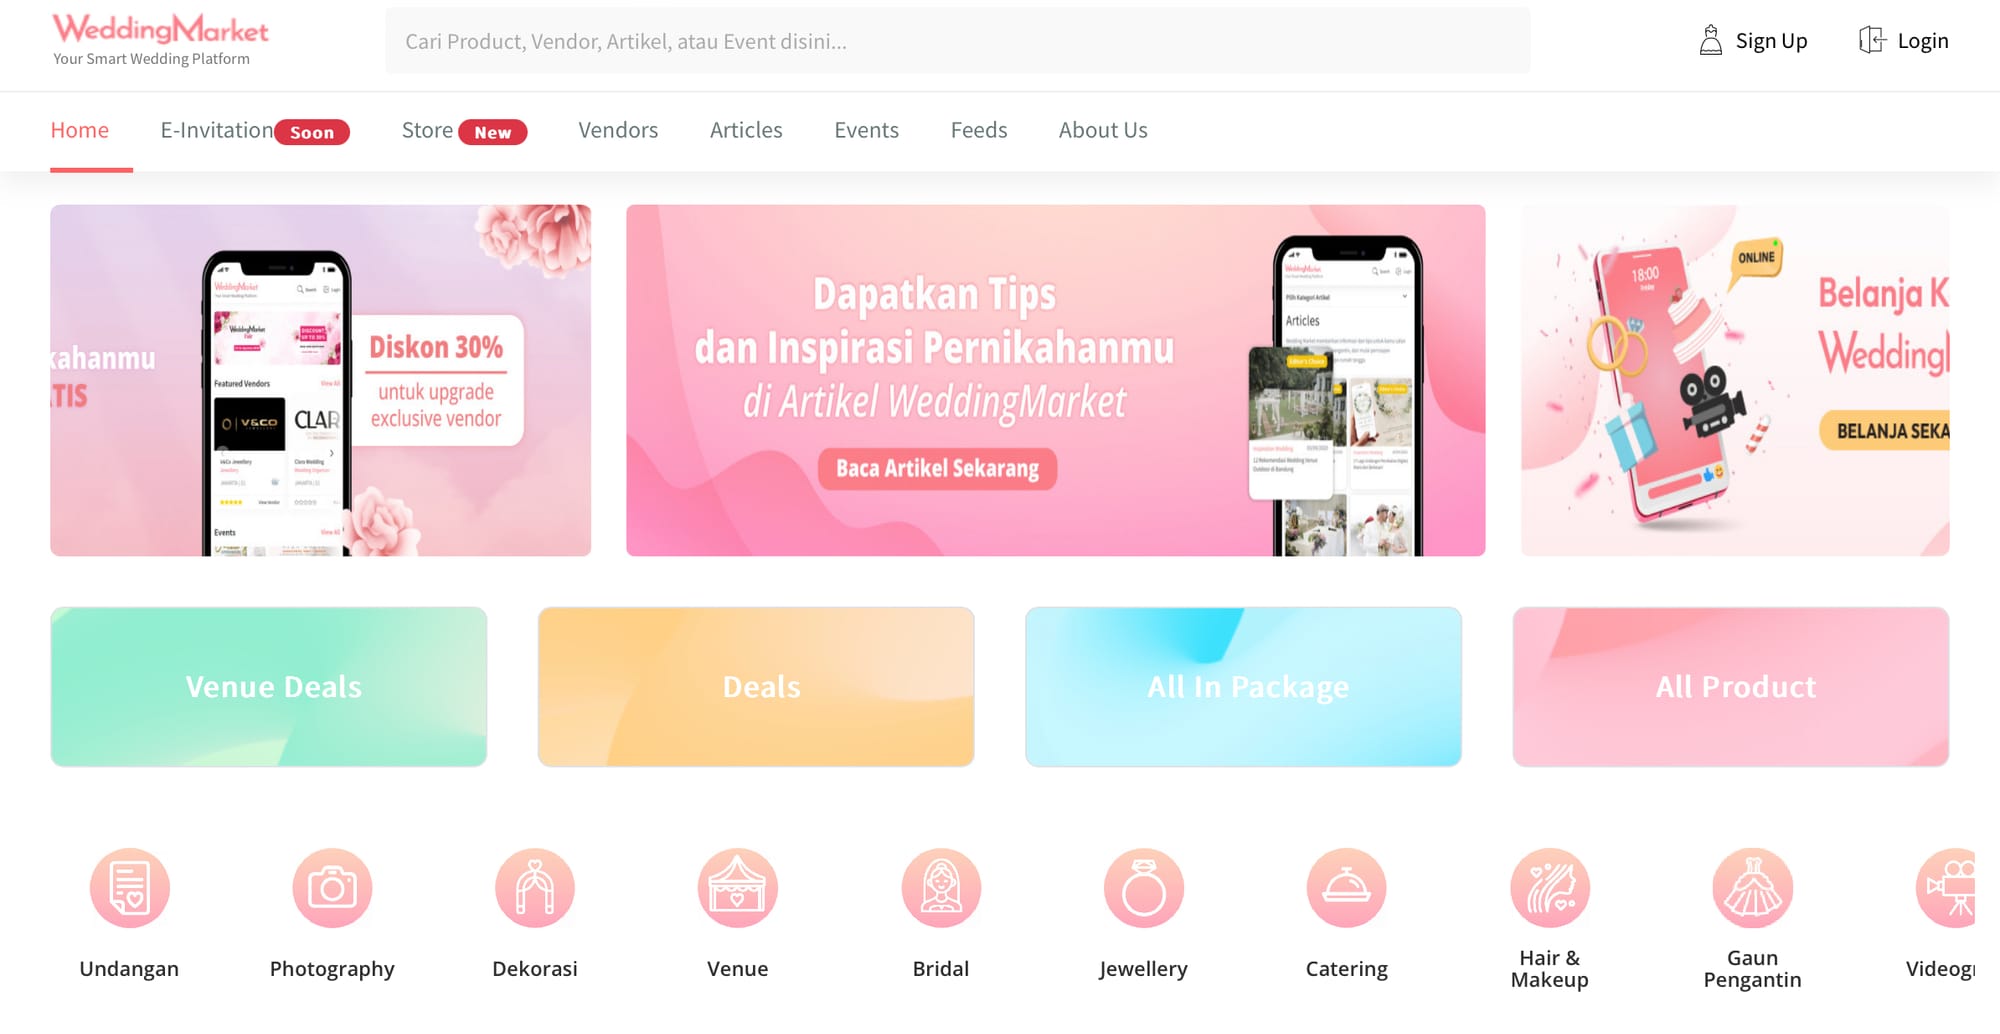Open the Articles navigation link

746,130
